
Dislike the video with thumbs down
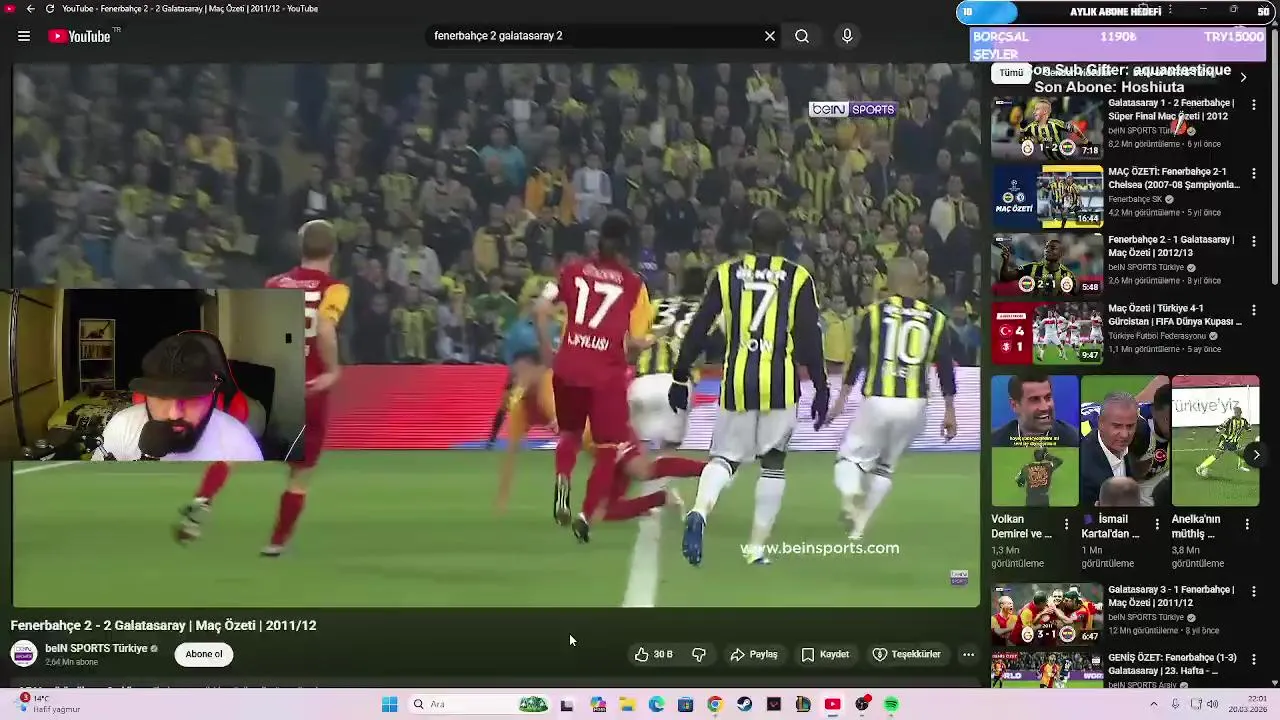coord(699,654)
